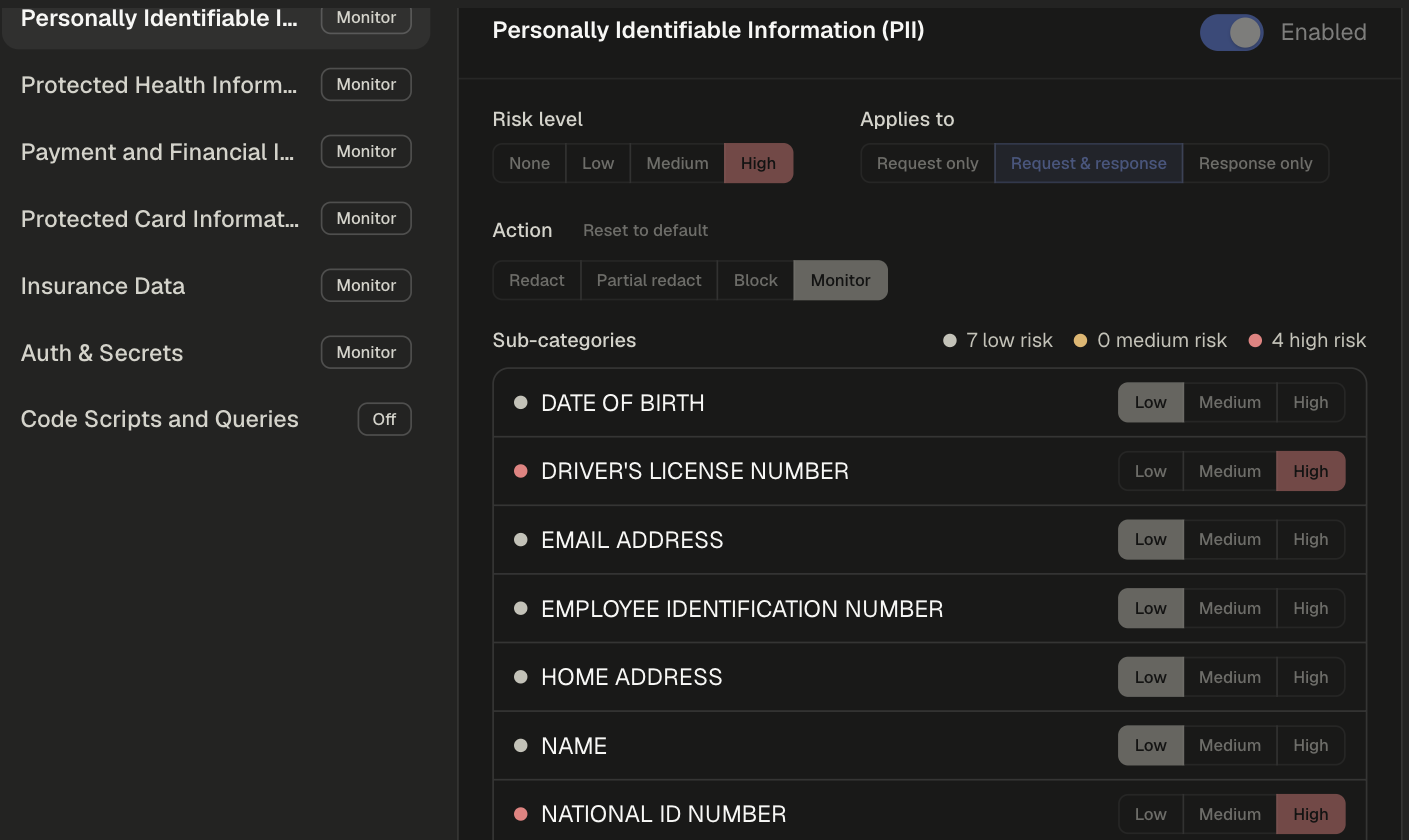The height and width of the screenshot is (840, 1409).
Task: Click Reset to default link
Action: pos(645,230)
